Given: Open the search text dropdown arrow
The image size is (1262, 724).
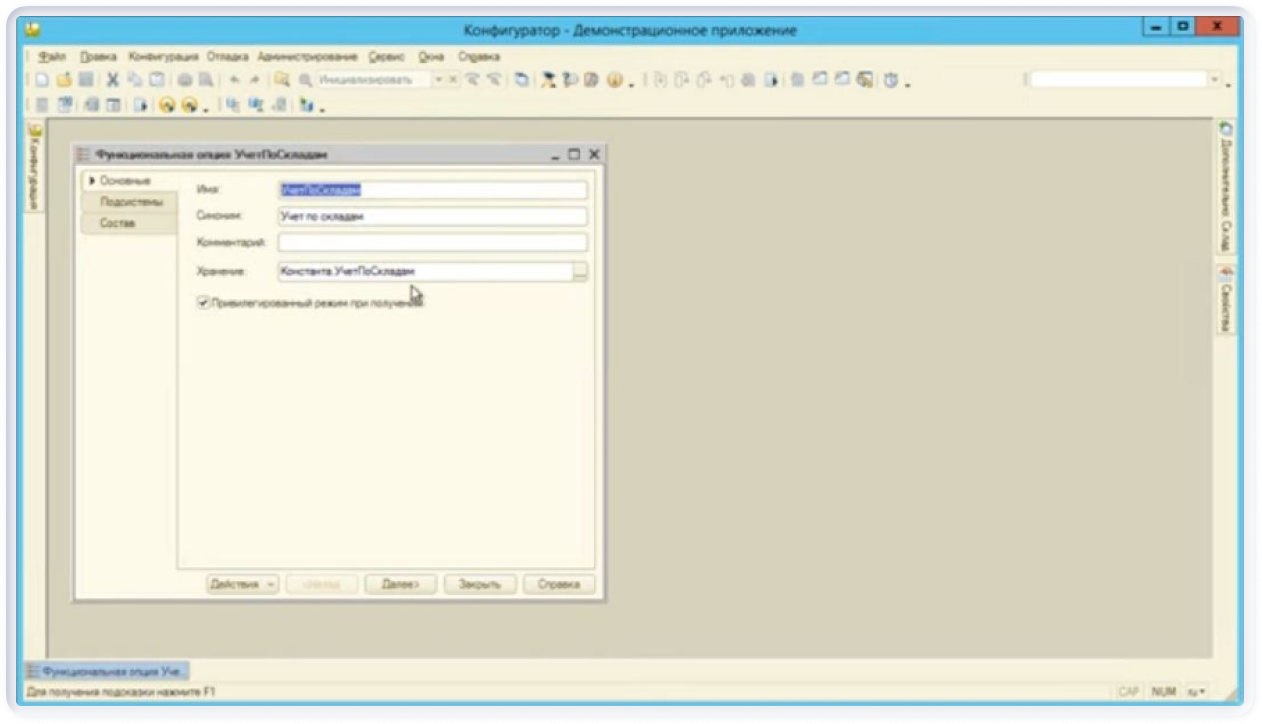Looking at the screenshot, I should [1216, 80].
